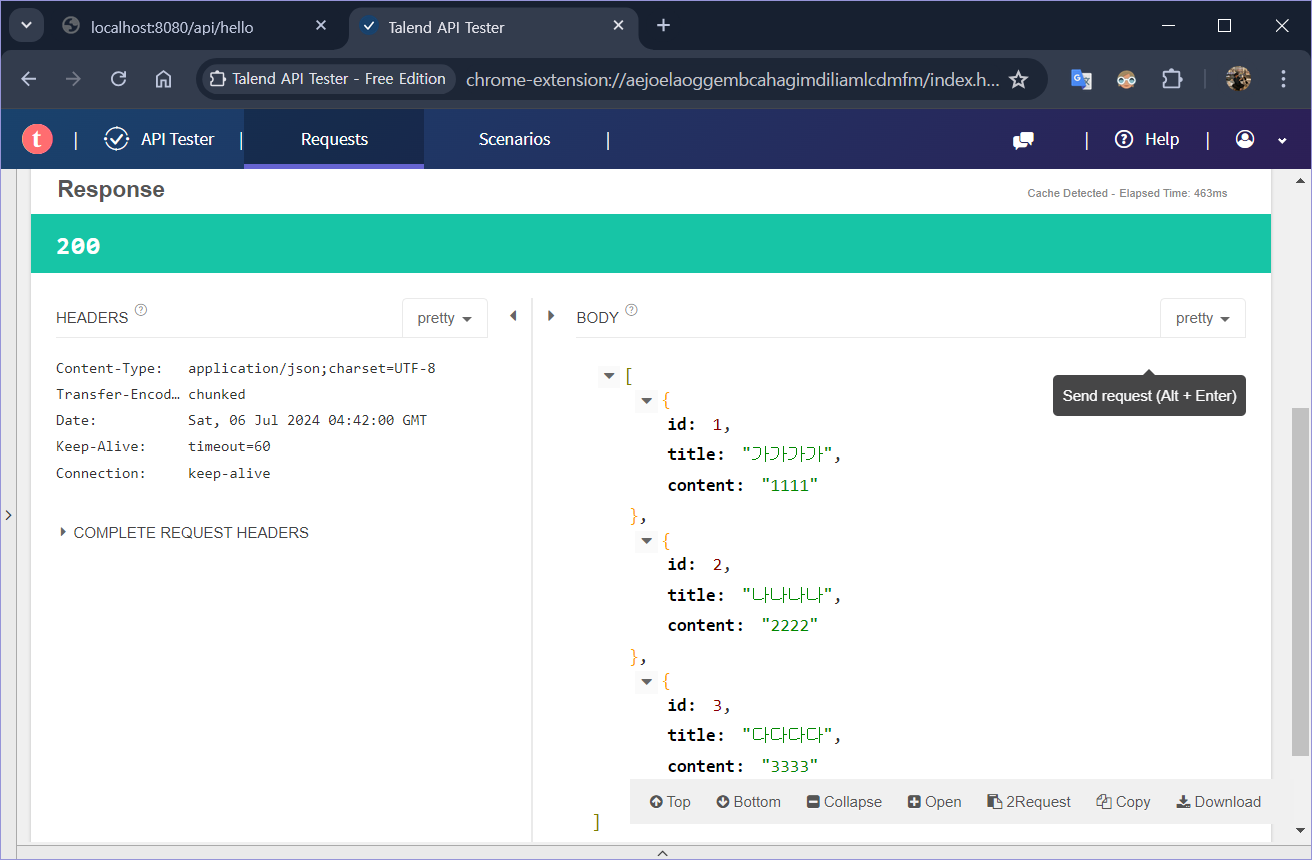This screenshot has width=1312, height=860.
Task: Open the glasses-face extension icon
Action: [x=1127, y=79]
